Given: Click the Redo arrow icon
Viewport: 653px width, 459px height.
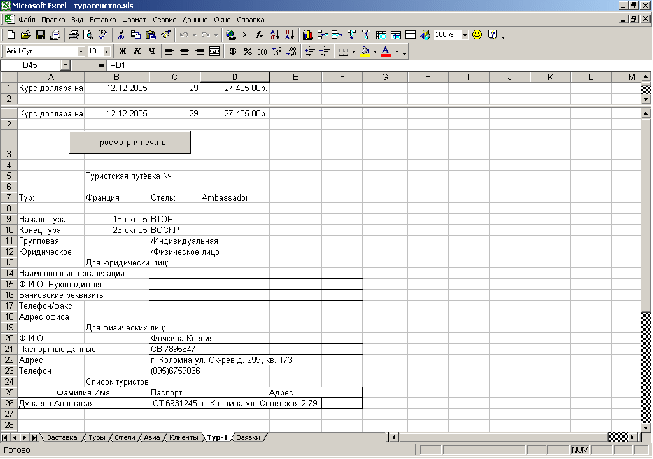Looking at the screenshot, I should [205, 35].
